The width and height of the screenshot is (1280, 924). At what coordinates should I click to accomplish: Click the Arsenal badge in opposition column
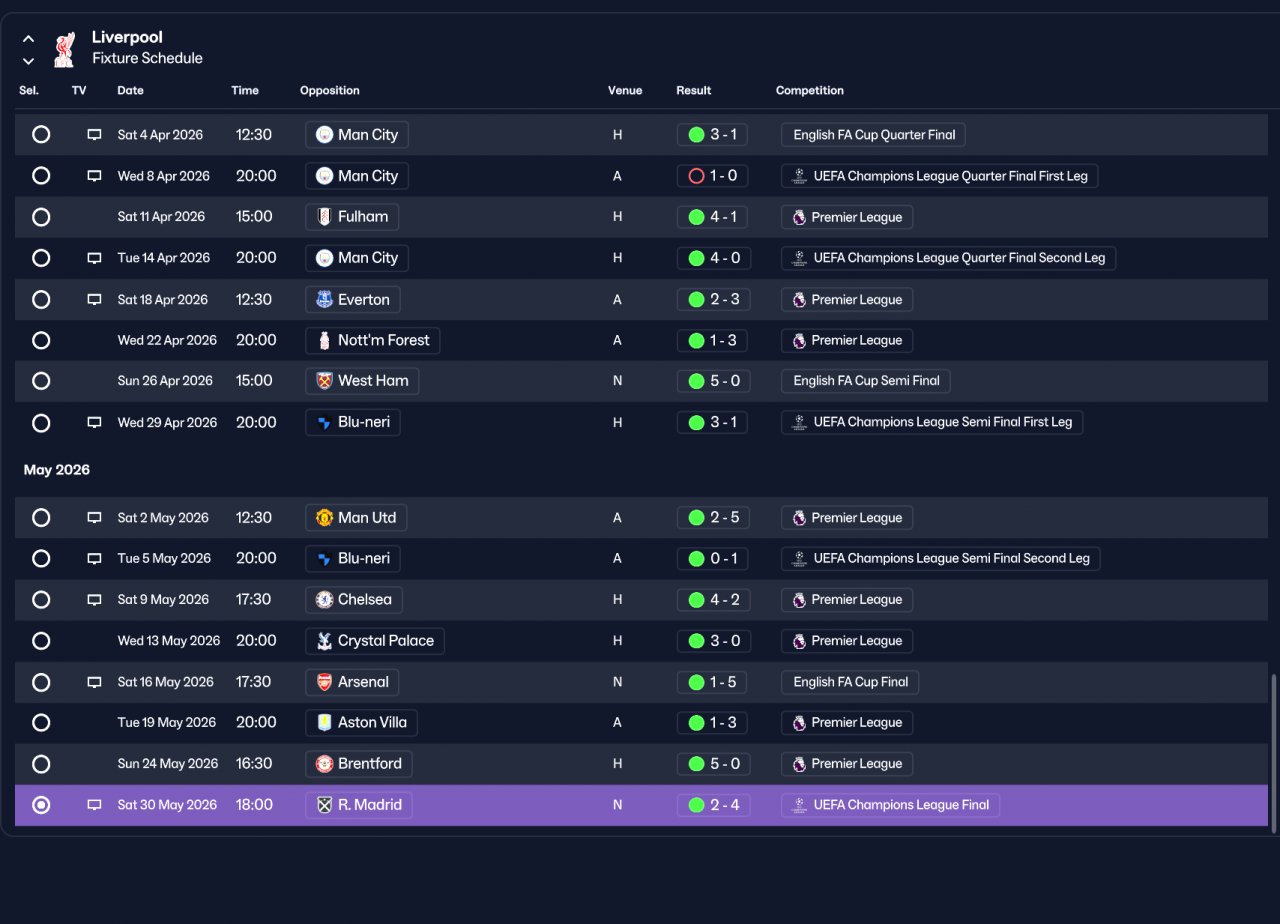(x=324, y=682)
